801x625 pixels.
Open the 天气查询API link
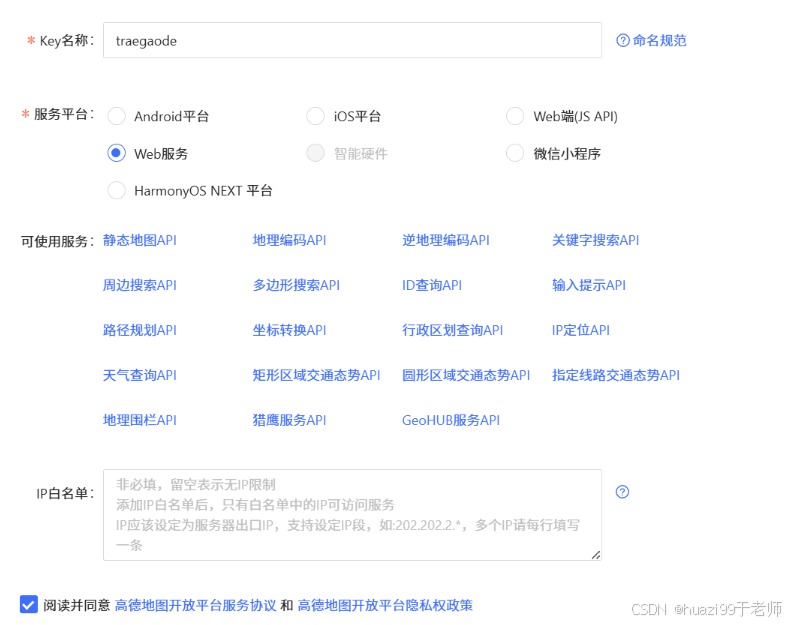pos(139,375)
